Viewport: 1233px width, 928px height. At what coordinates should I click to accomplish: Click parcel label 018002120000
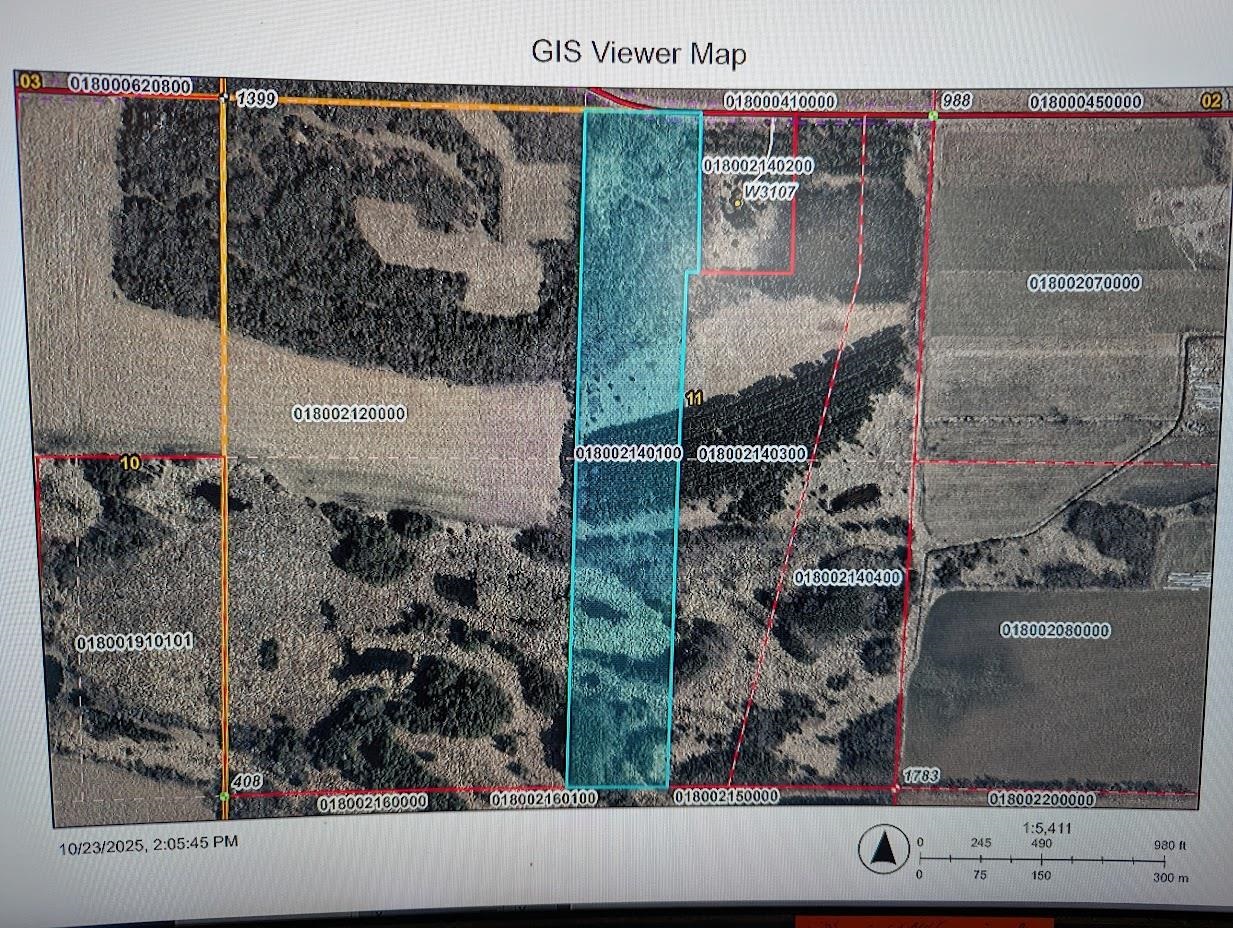pyautogui.click(x=350, y=412)
